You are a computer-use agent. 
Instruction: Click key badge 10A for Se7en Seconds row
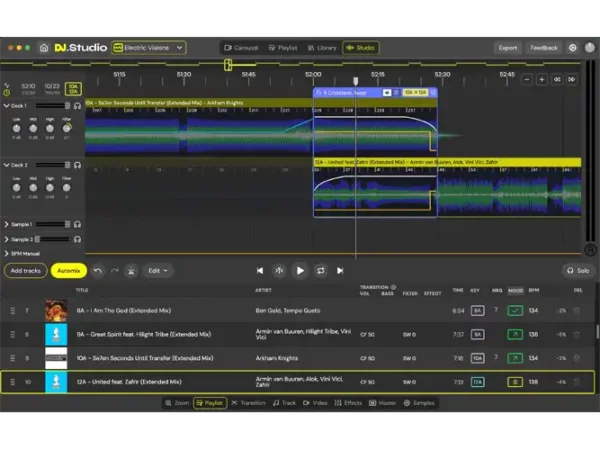477,358
